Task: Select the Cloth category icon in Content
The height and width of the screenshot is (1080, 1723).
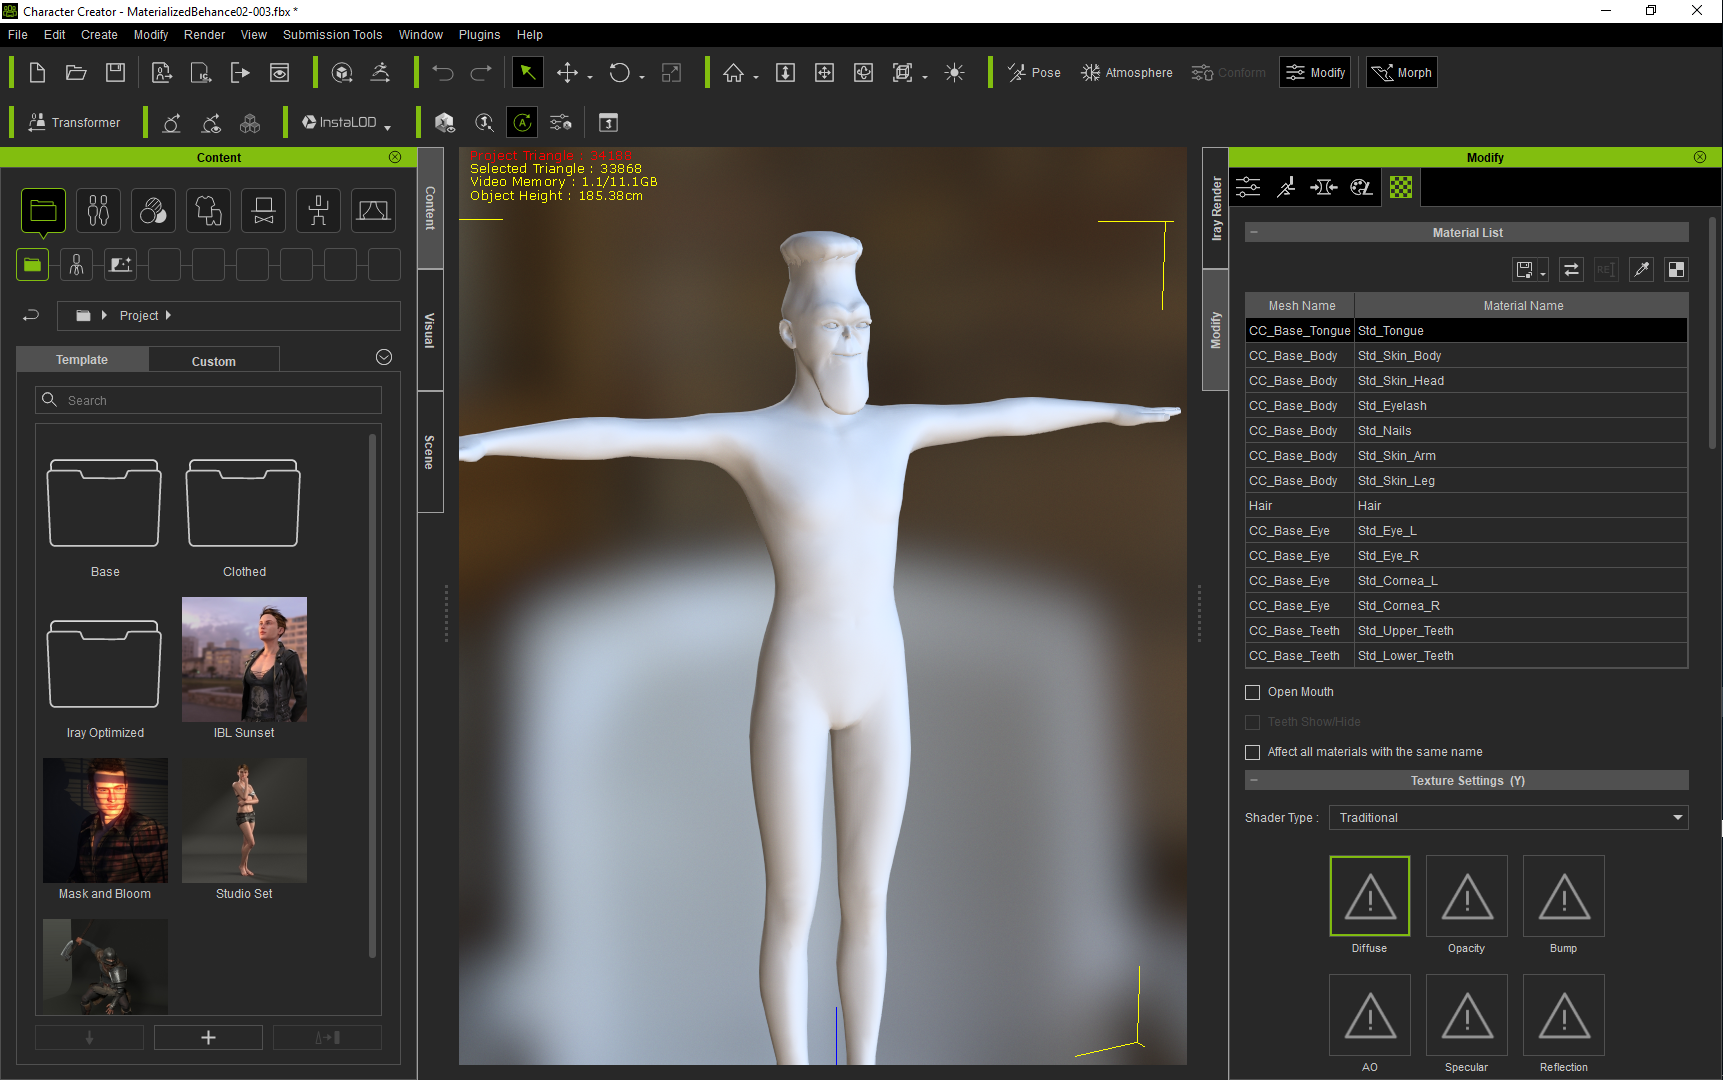Action: 208,211
